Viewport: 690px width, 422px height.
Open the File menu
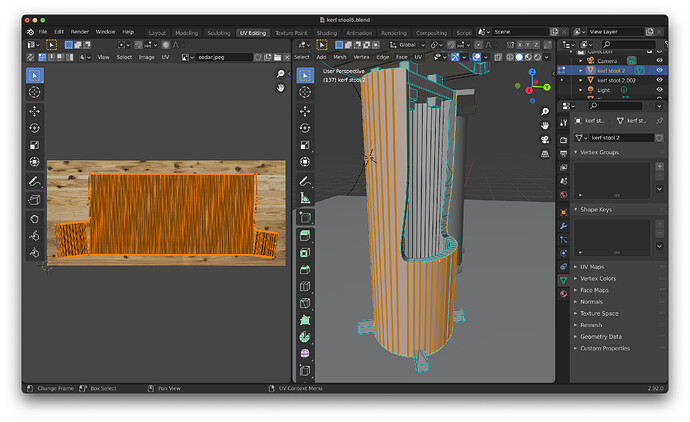pos(43,32)
